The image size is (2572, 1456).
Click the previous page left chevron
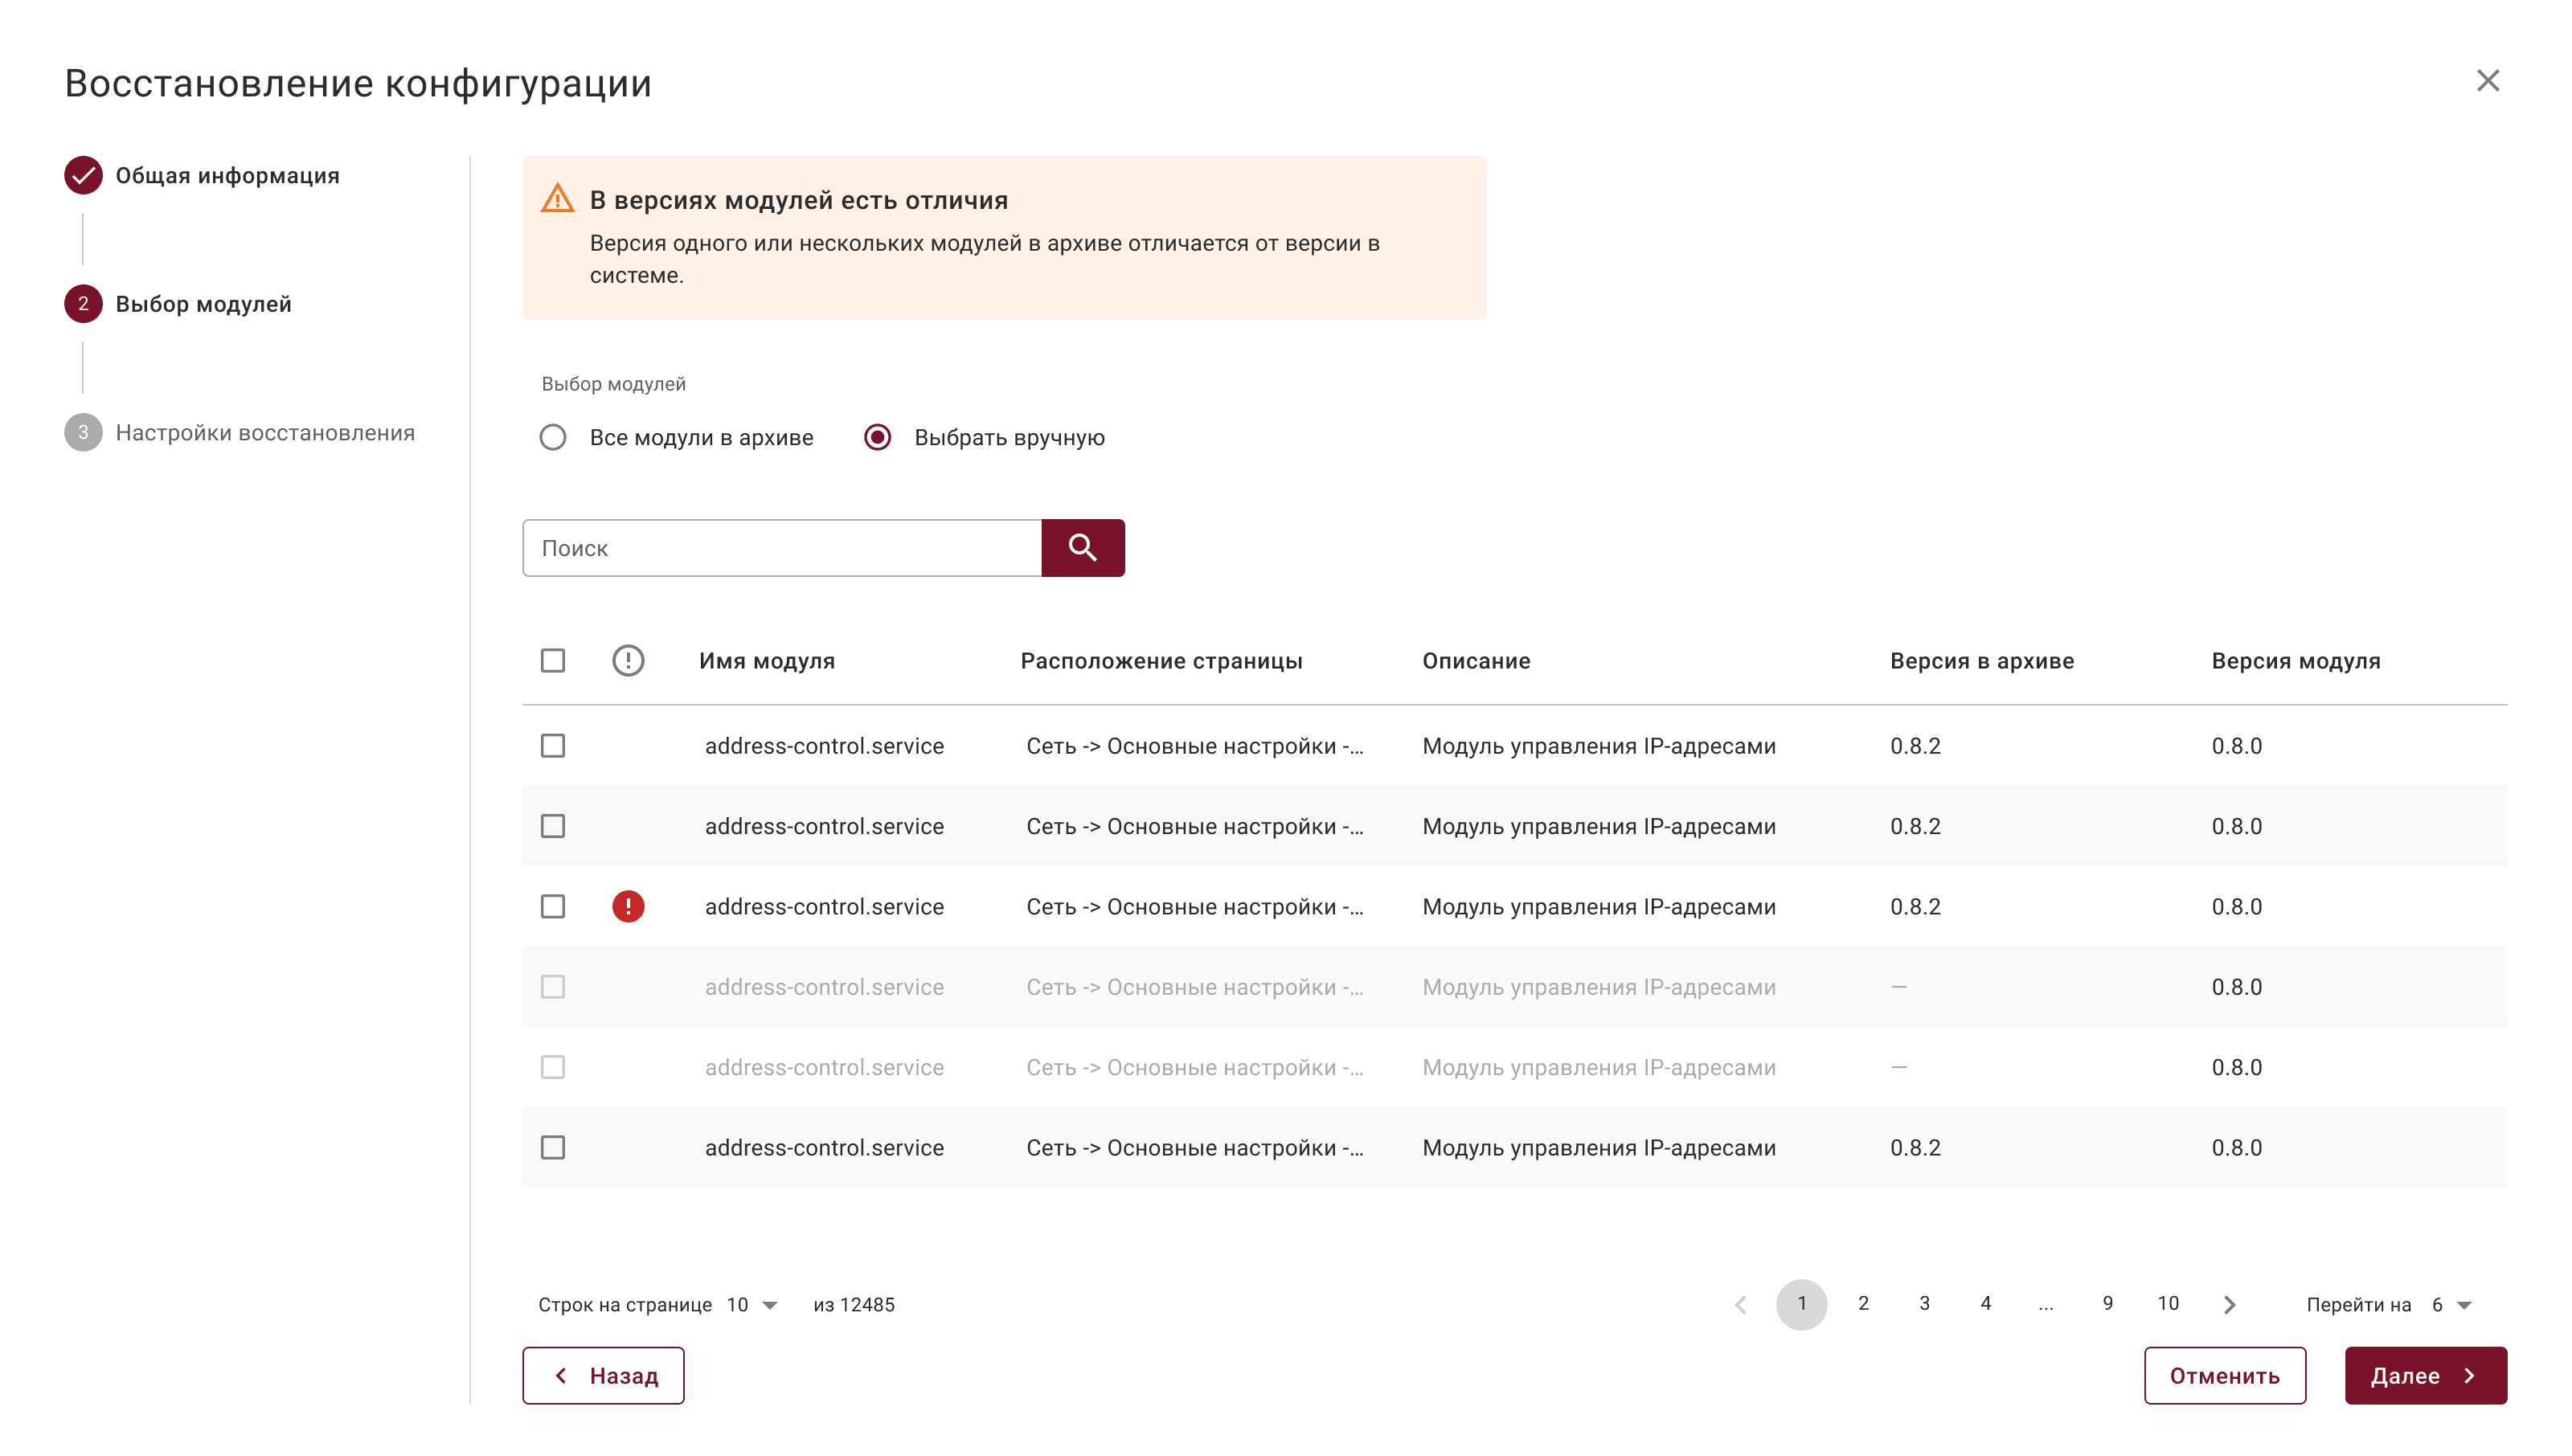(1740, 1304)
